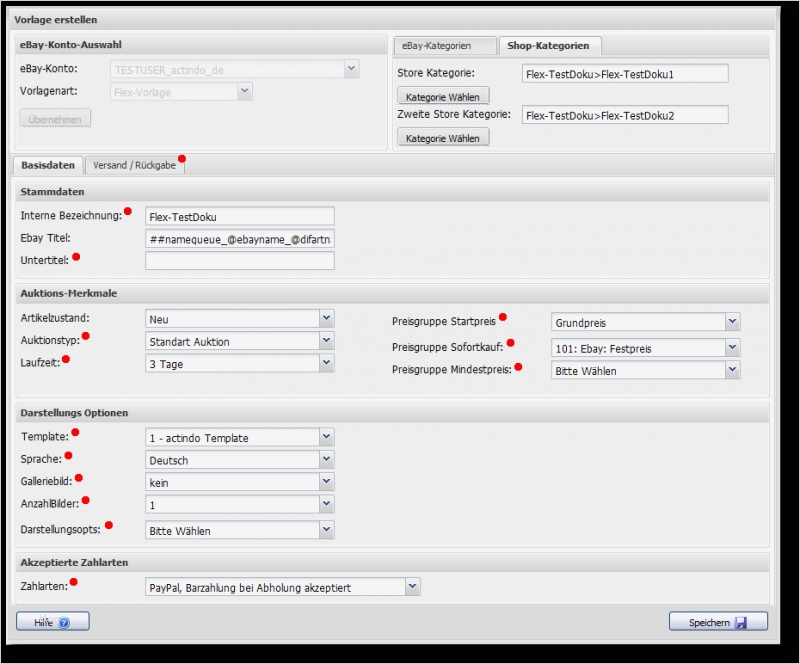Focus the empty Untertitel input field

pos(240,261)
